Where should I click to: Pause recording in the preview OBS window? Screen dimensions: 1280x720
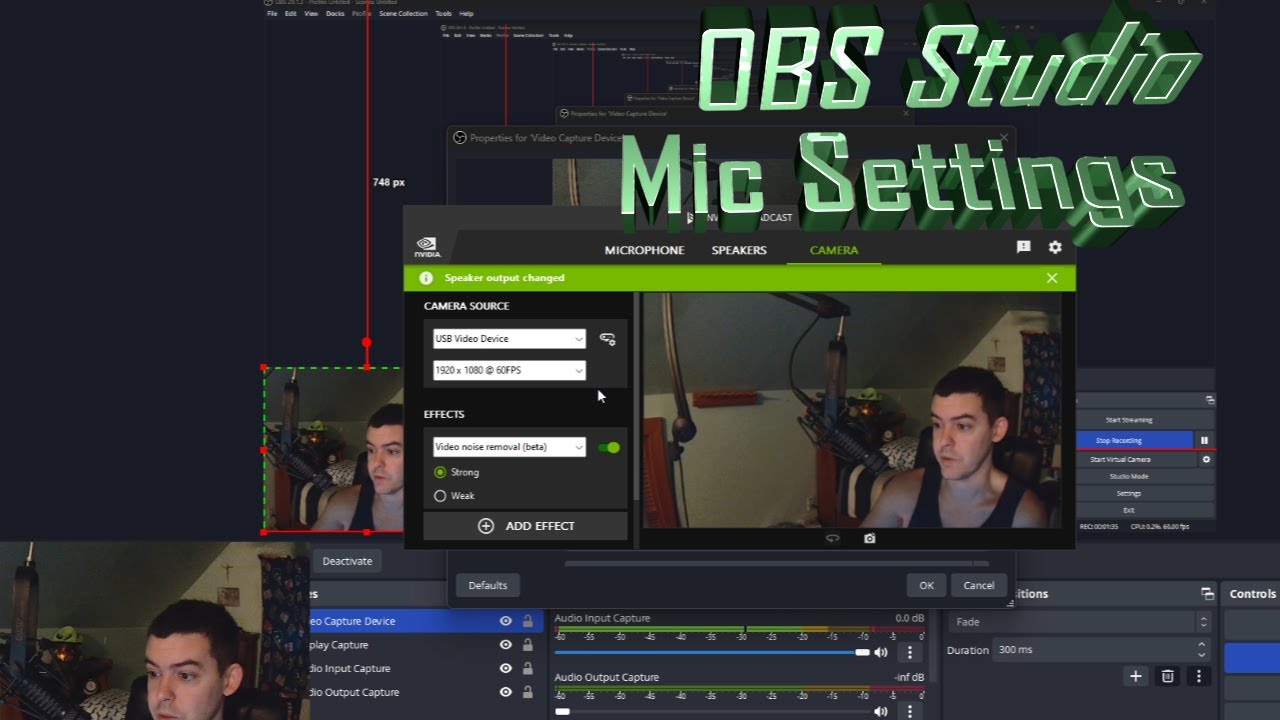(x=1205, y=440)
